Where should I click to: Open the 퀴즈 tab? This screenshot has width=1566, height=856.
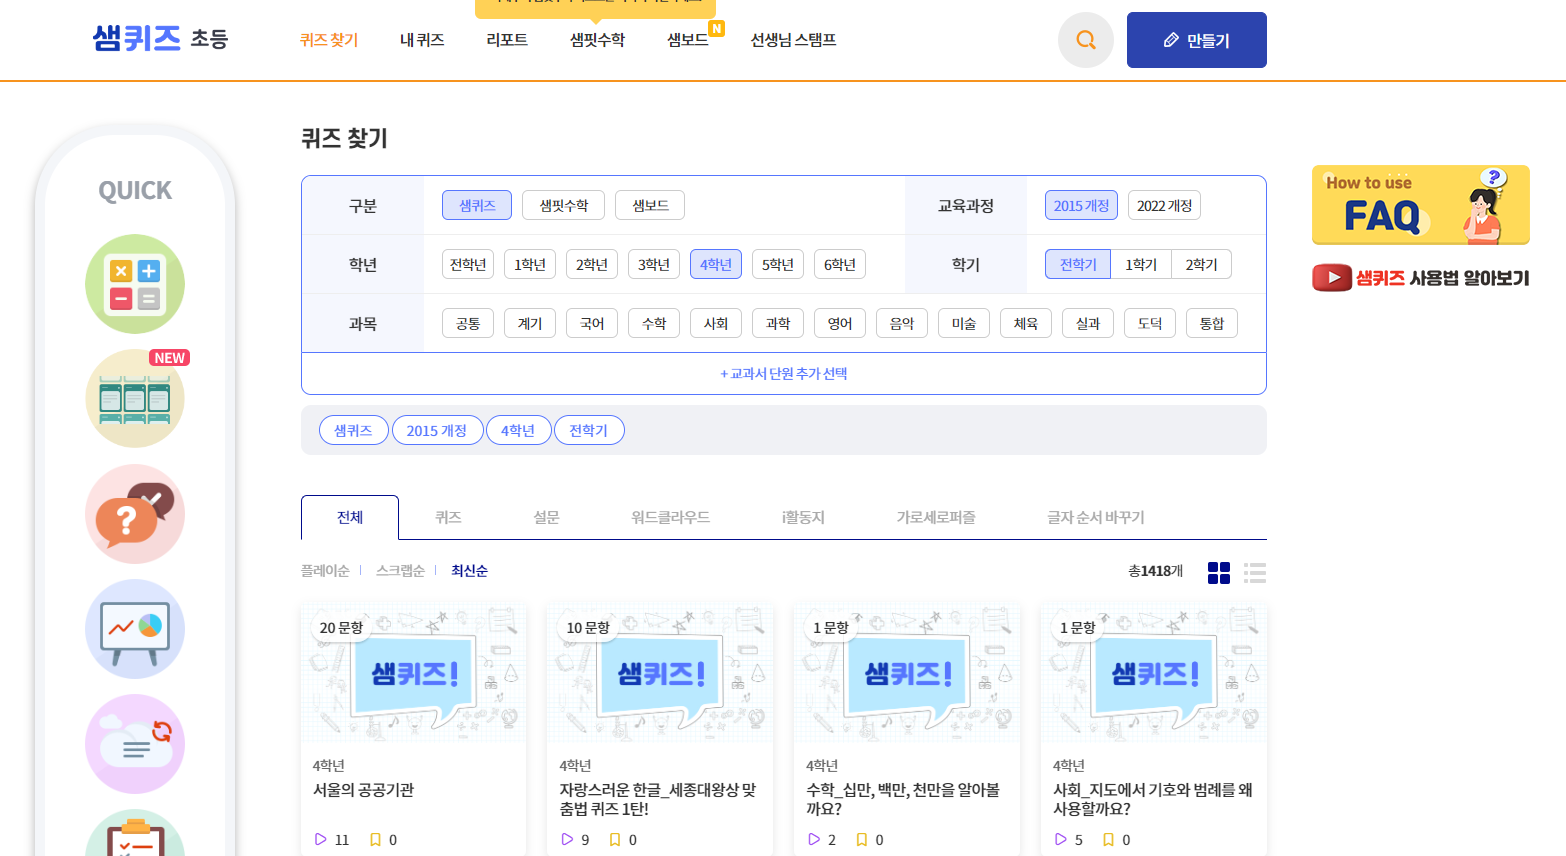click(448, 517)
